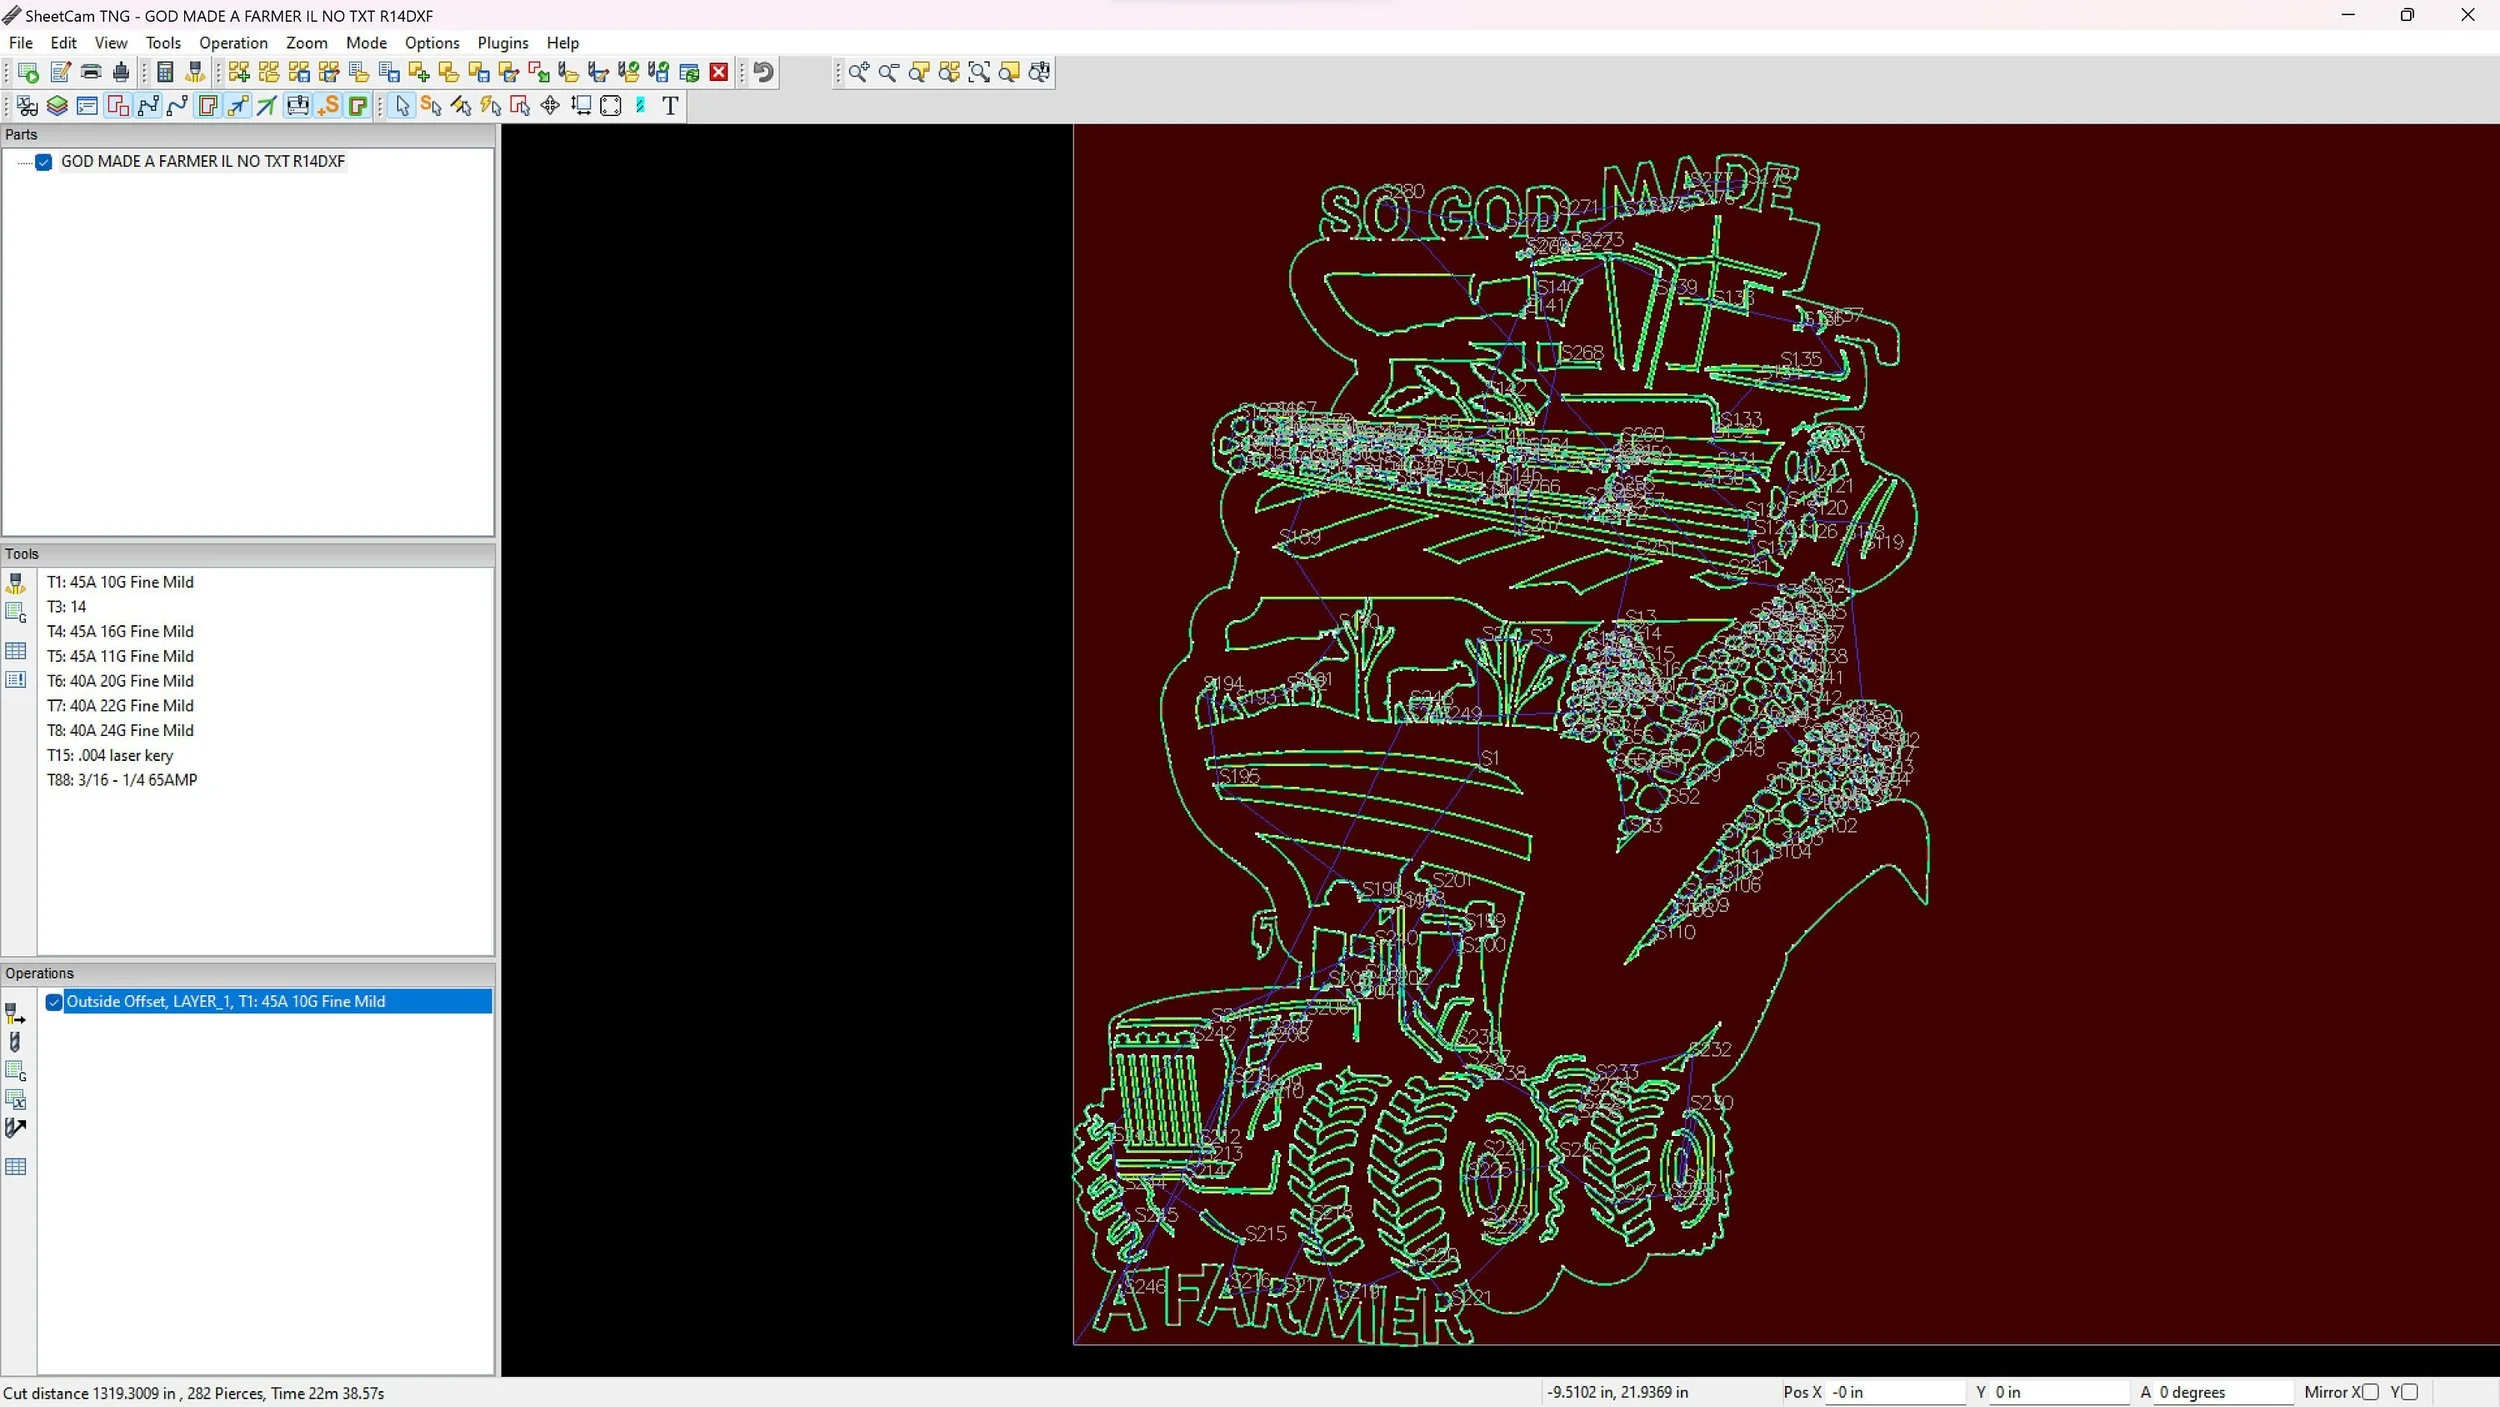
Task: Select the four-arrow move part tool
Action: tap(550, 106)
